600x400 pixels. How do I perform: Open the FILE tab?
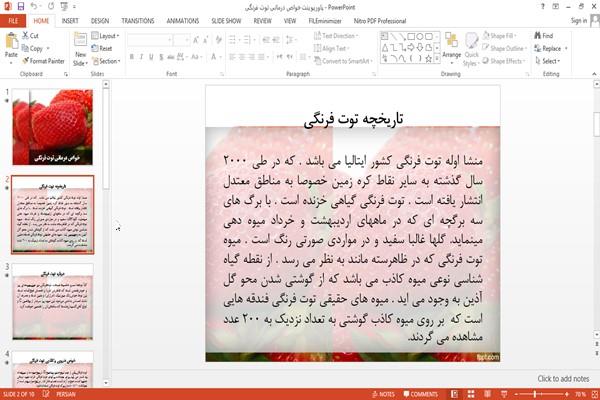13,21
